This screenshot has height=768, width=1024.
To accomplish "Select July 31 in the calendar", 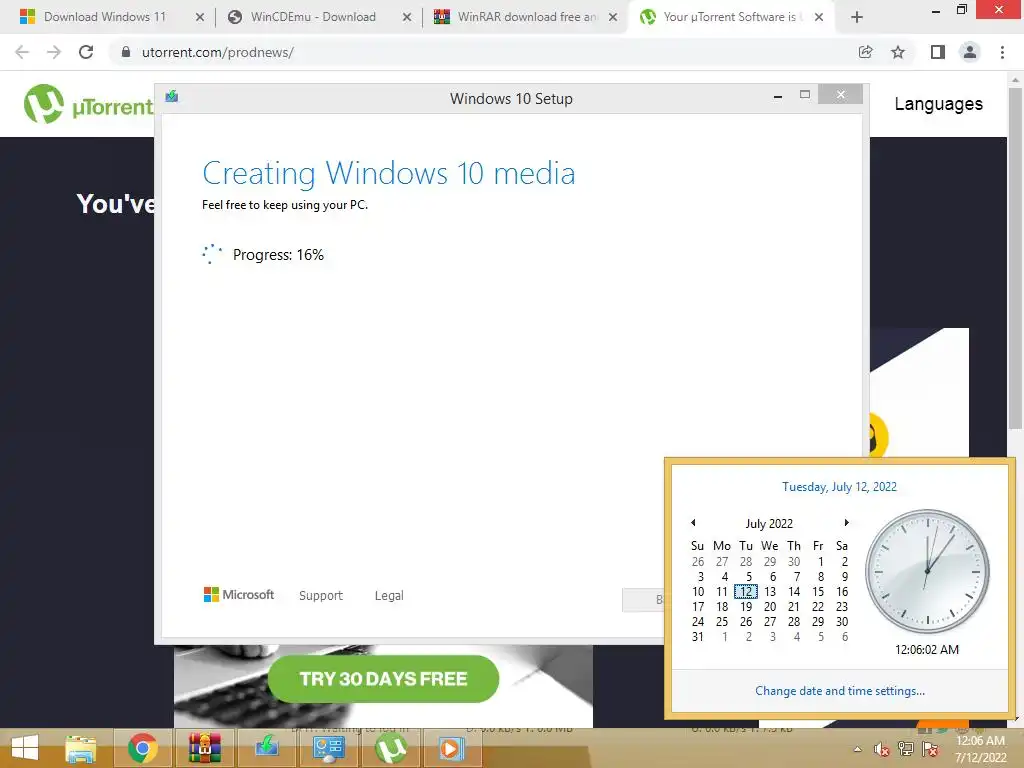I will tap(697, 637).
